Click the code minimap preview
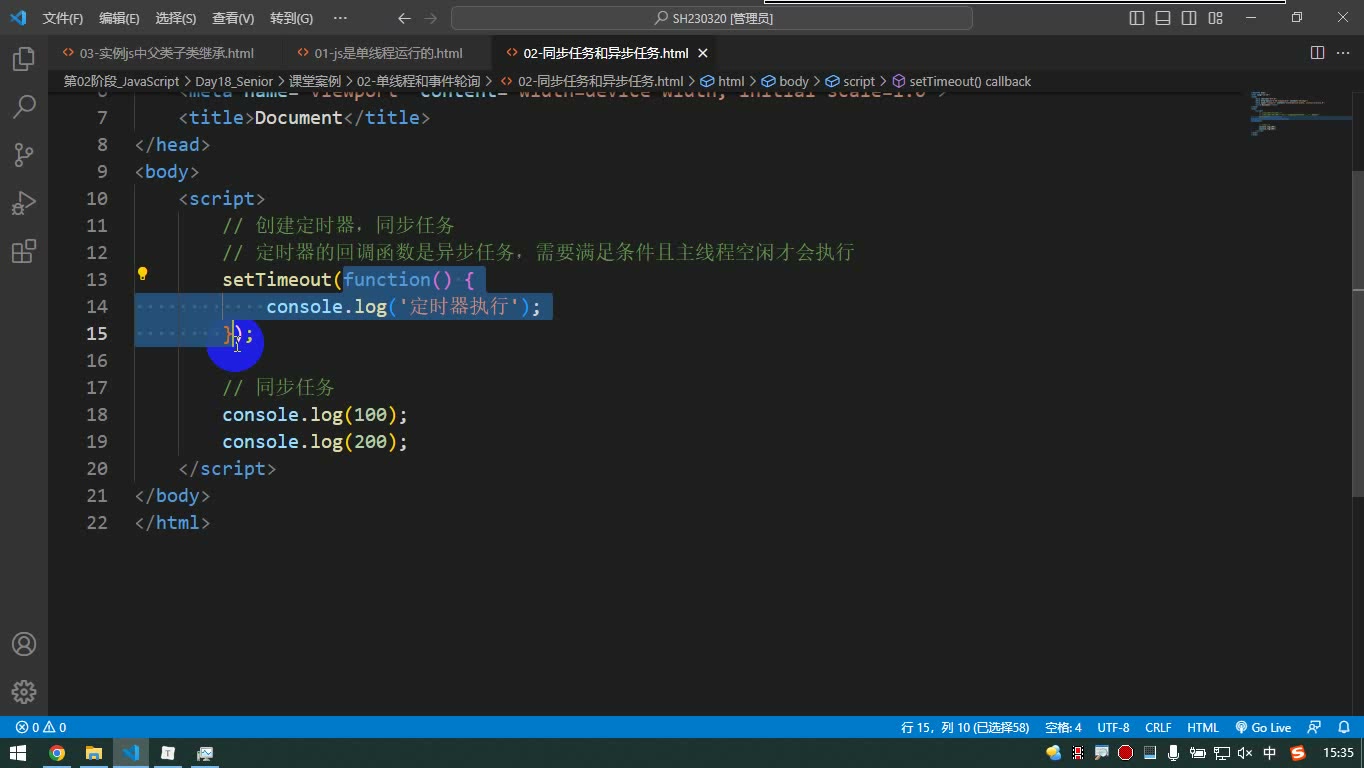This screenshot has height=768, width=1364. coord(1299,112)
